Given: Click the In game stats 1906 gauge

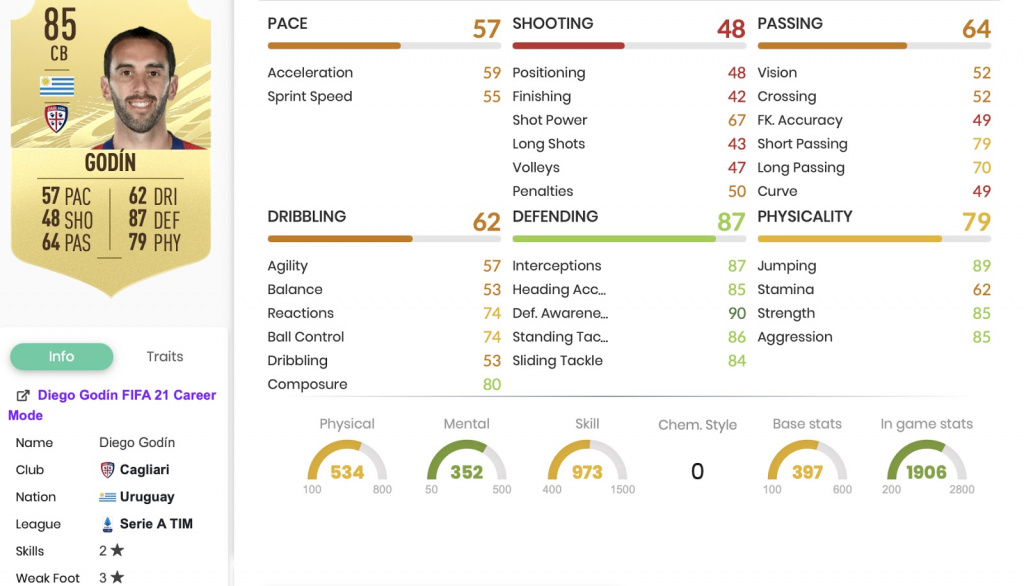Looking at the screenshot, I should [926, 464].
